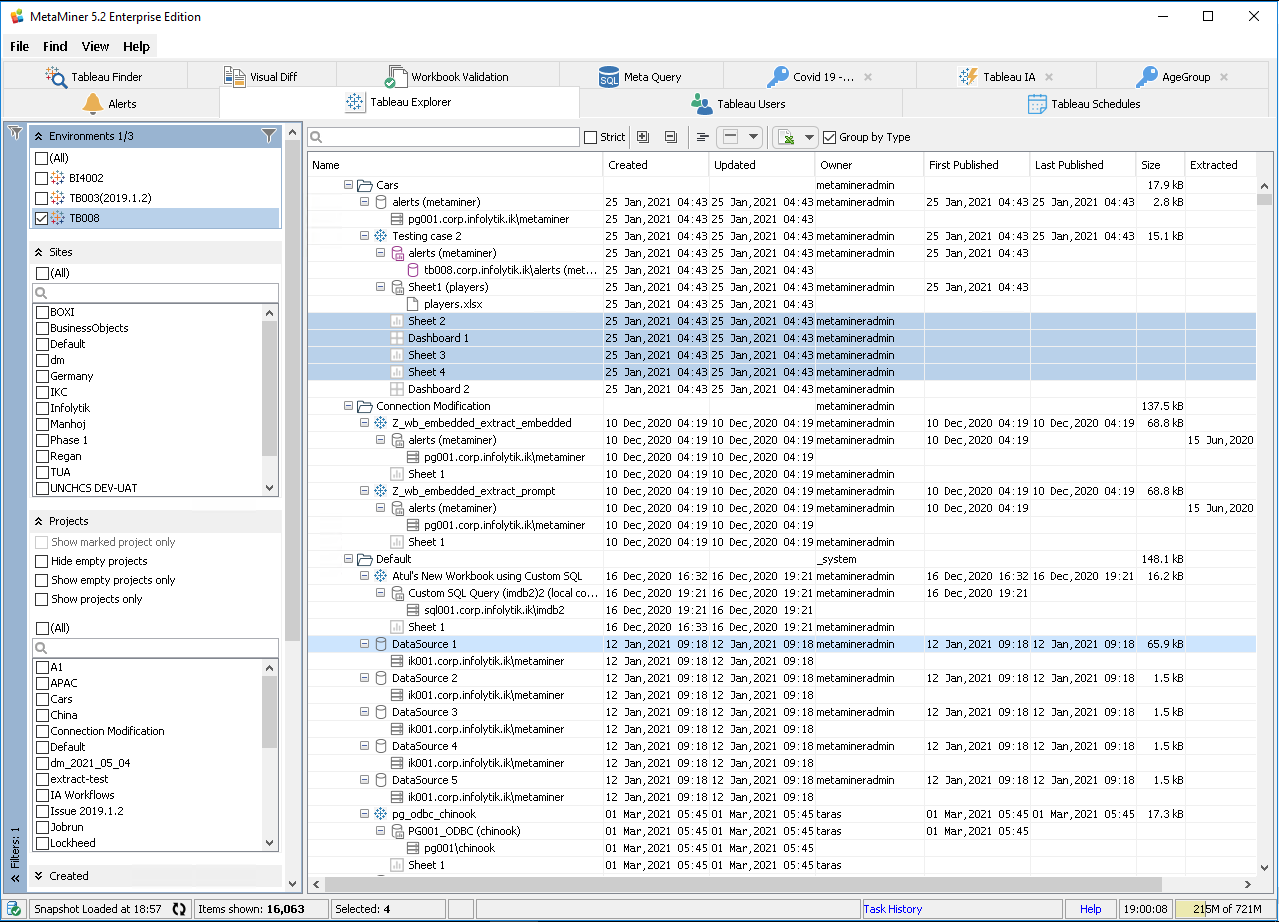
Task: Sort by the Size column header
Action: (x=1158, y=165)
